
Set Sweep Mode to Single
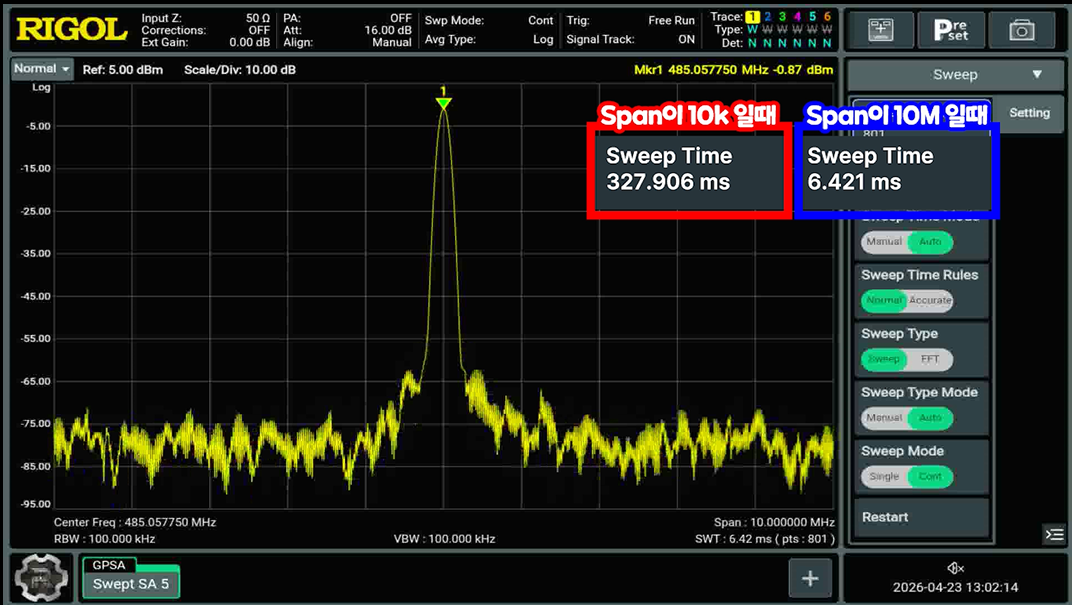(884, 476)
